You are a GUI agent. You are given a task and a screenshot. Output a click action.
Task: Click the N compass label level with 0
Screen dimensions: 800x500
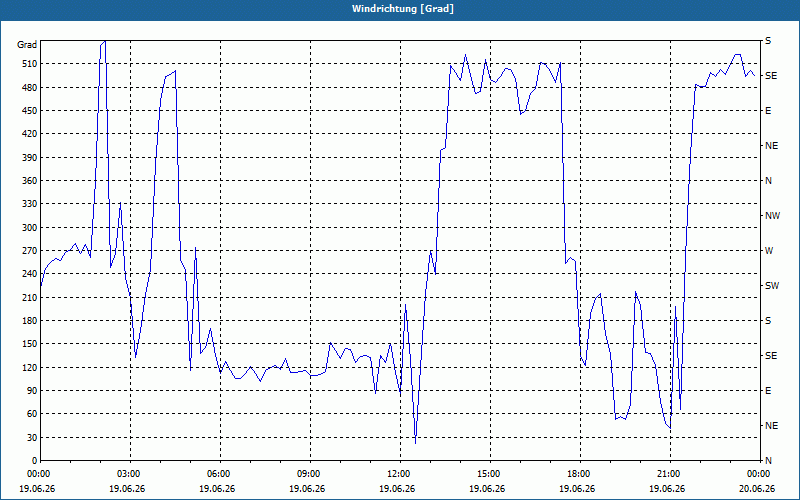pyautogui.click(x=768, y=461)
